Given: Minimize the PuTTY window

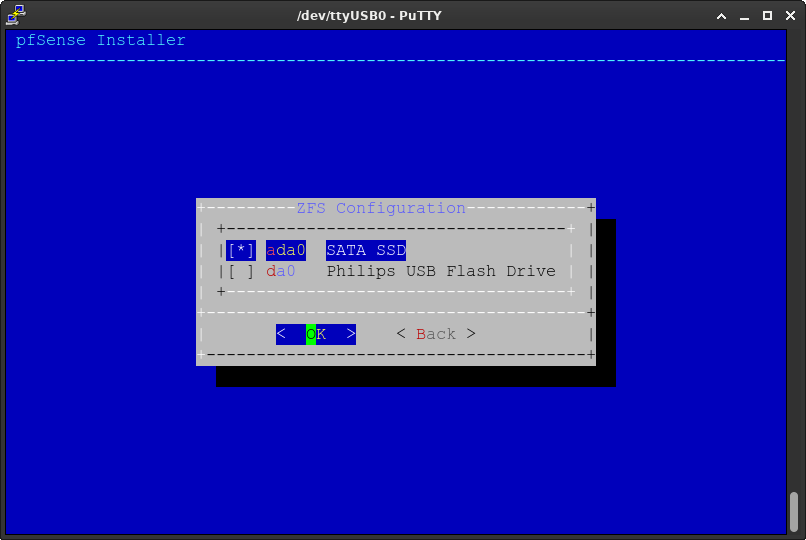Looking at the screenshot, I should click(744, 16).
